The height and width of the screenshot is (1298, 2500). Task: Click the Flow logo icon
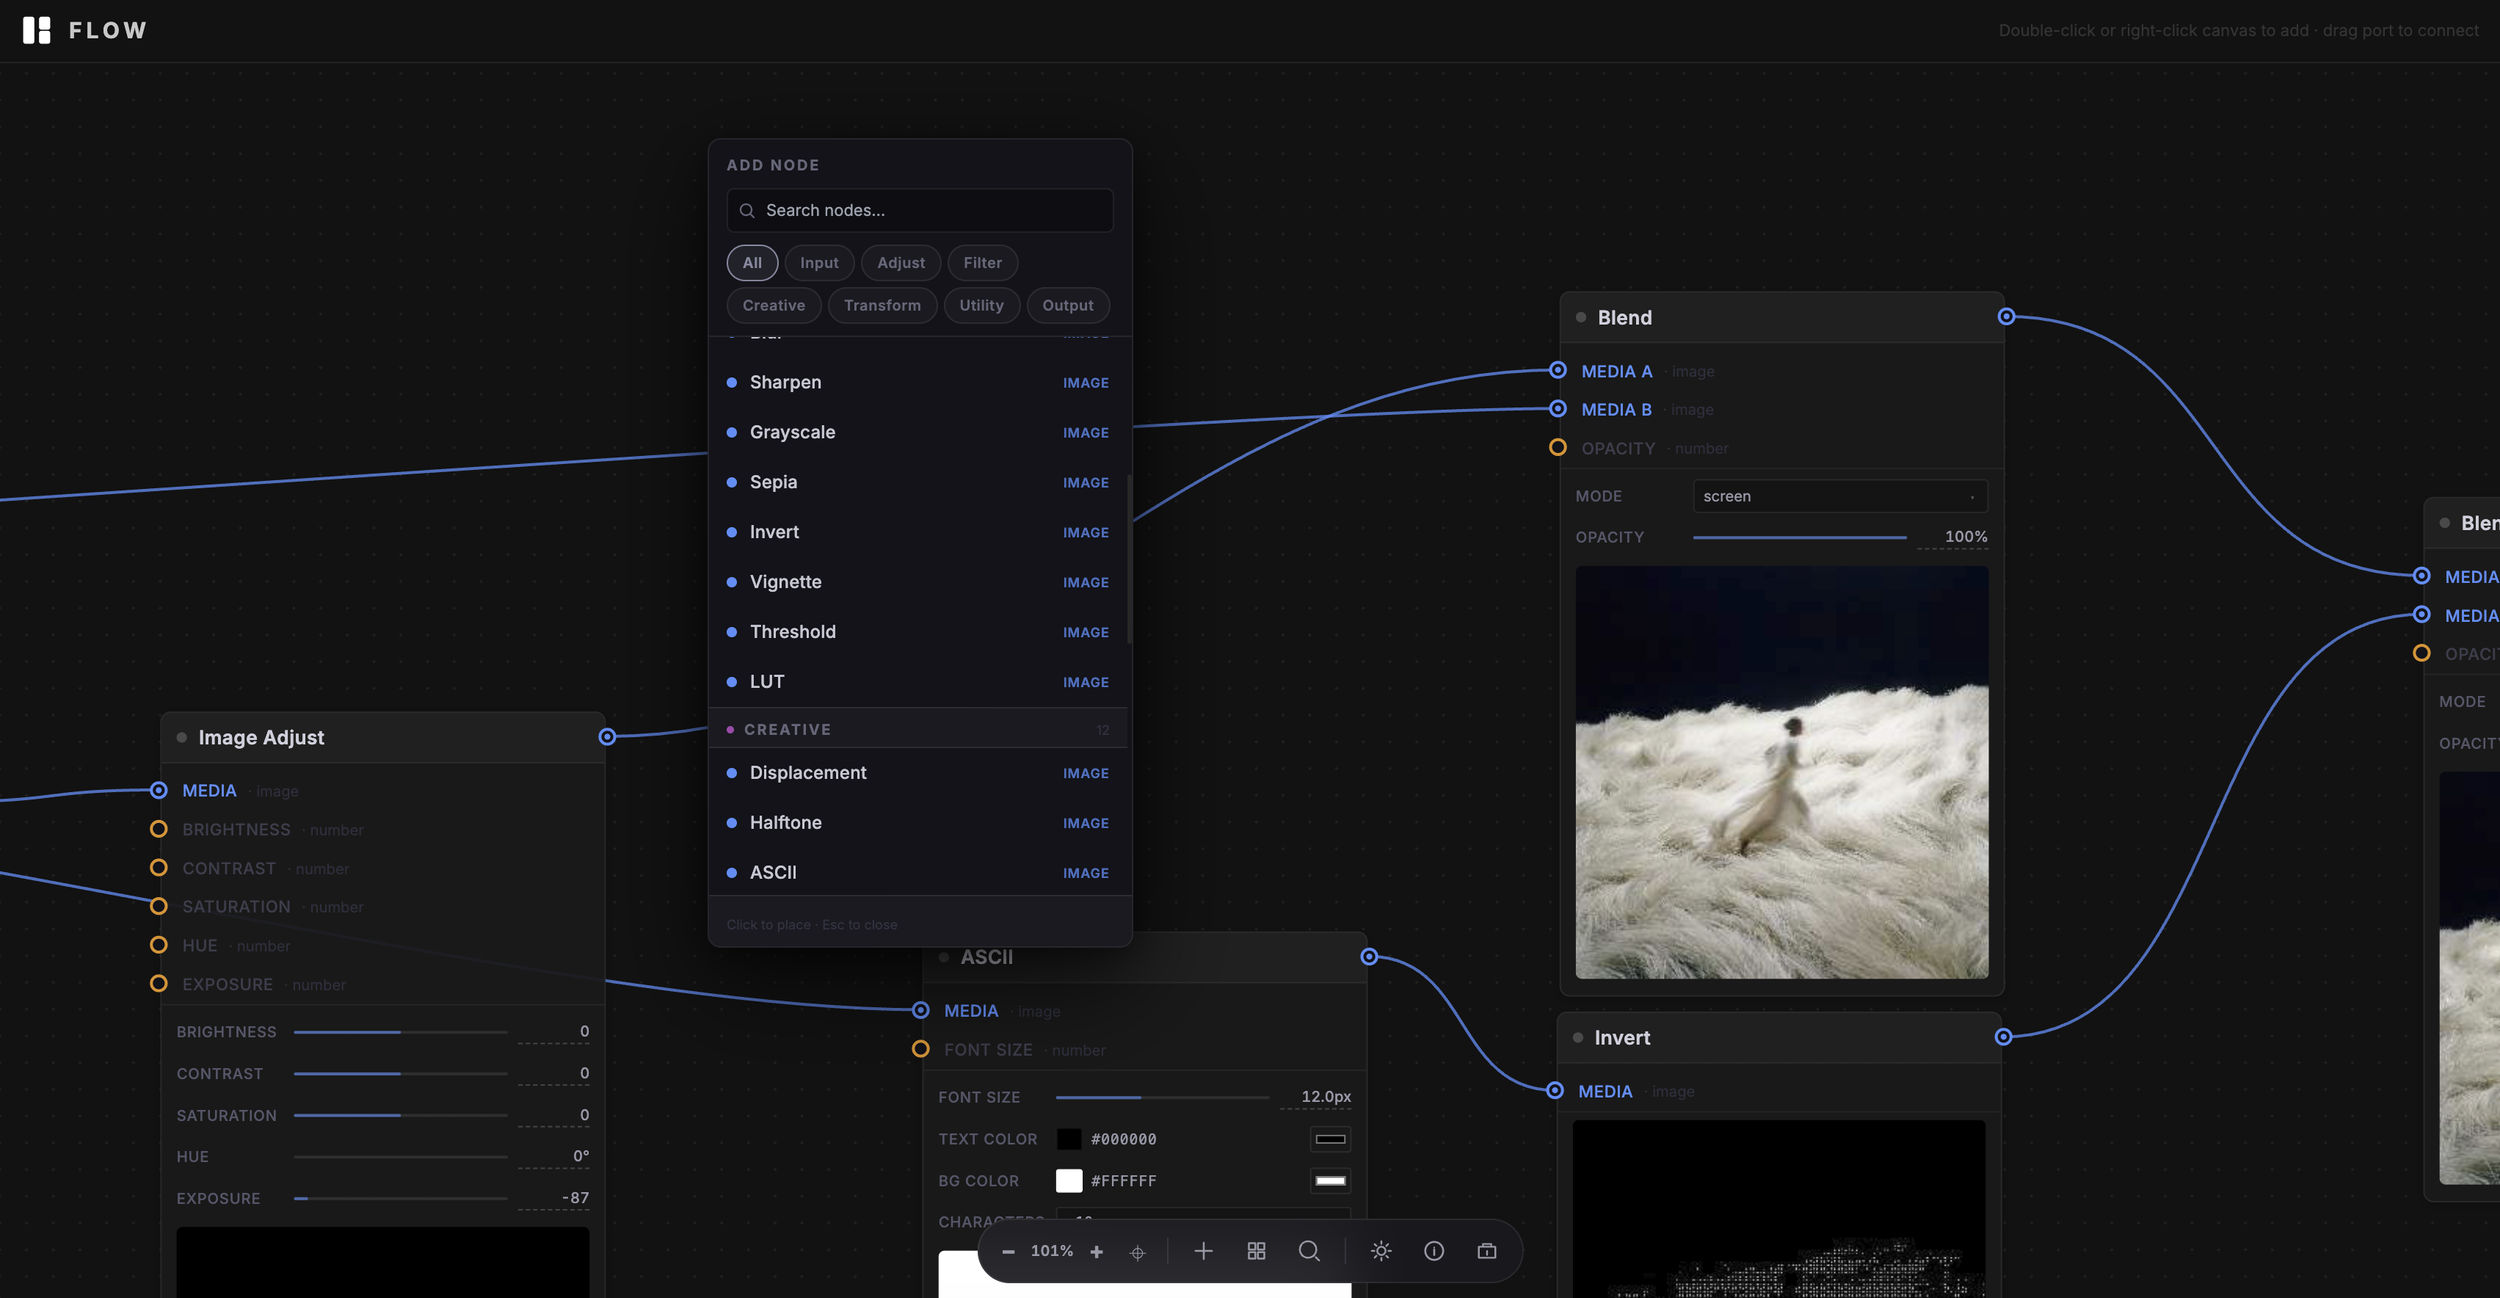pos(36,30)
